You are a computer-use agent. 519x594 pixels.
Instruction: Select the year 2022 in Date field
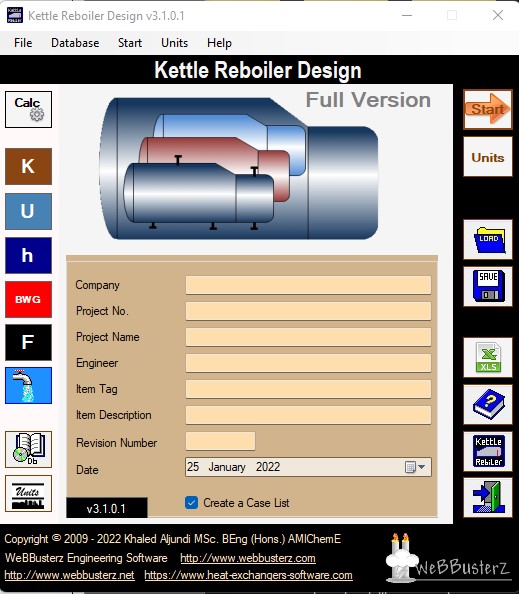268,467
